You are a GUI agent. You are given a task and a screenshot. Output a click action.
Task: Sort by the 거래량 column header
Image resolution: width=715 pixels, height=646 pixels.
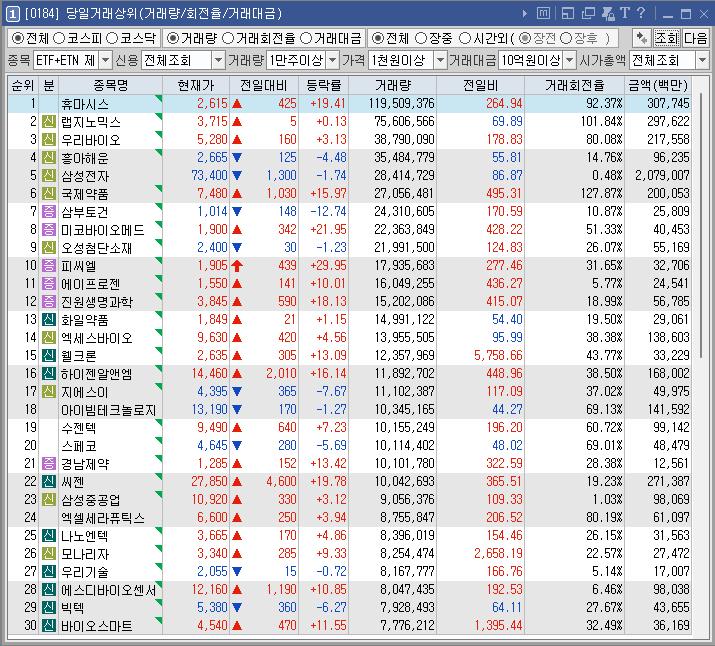tap(393, 85)
